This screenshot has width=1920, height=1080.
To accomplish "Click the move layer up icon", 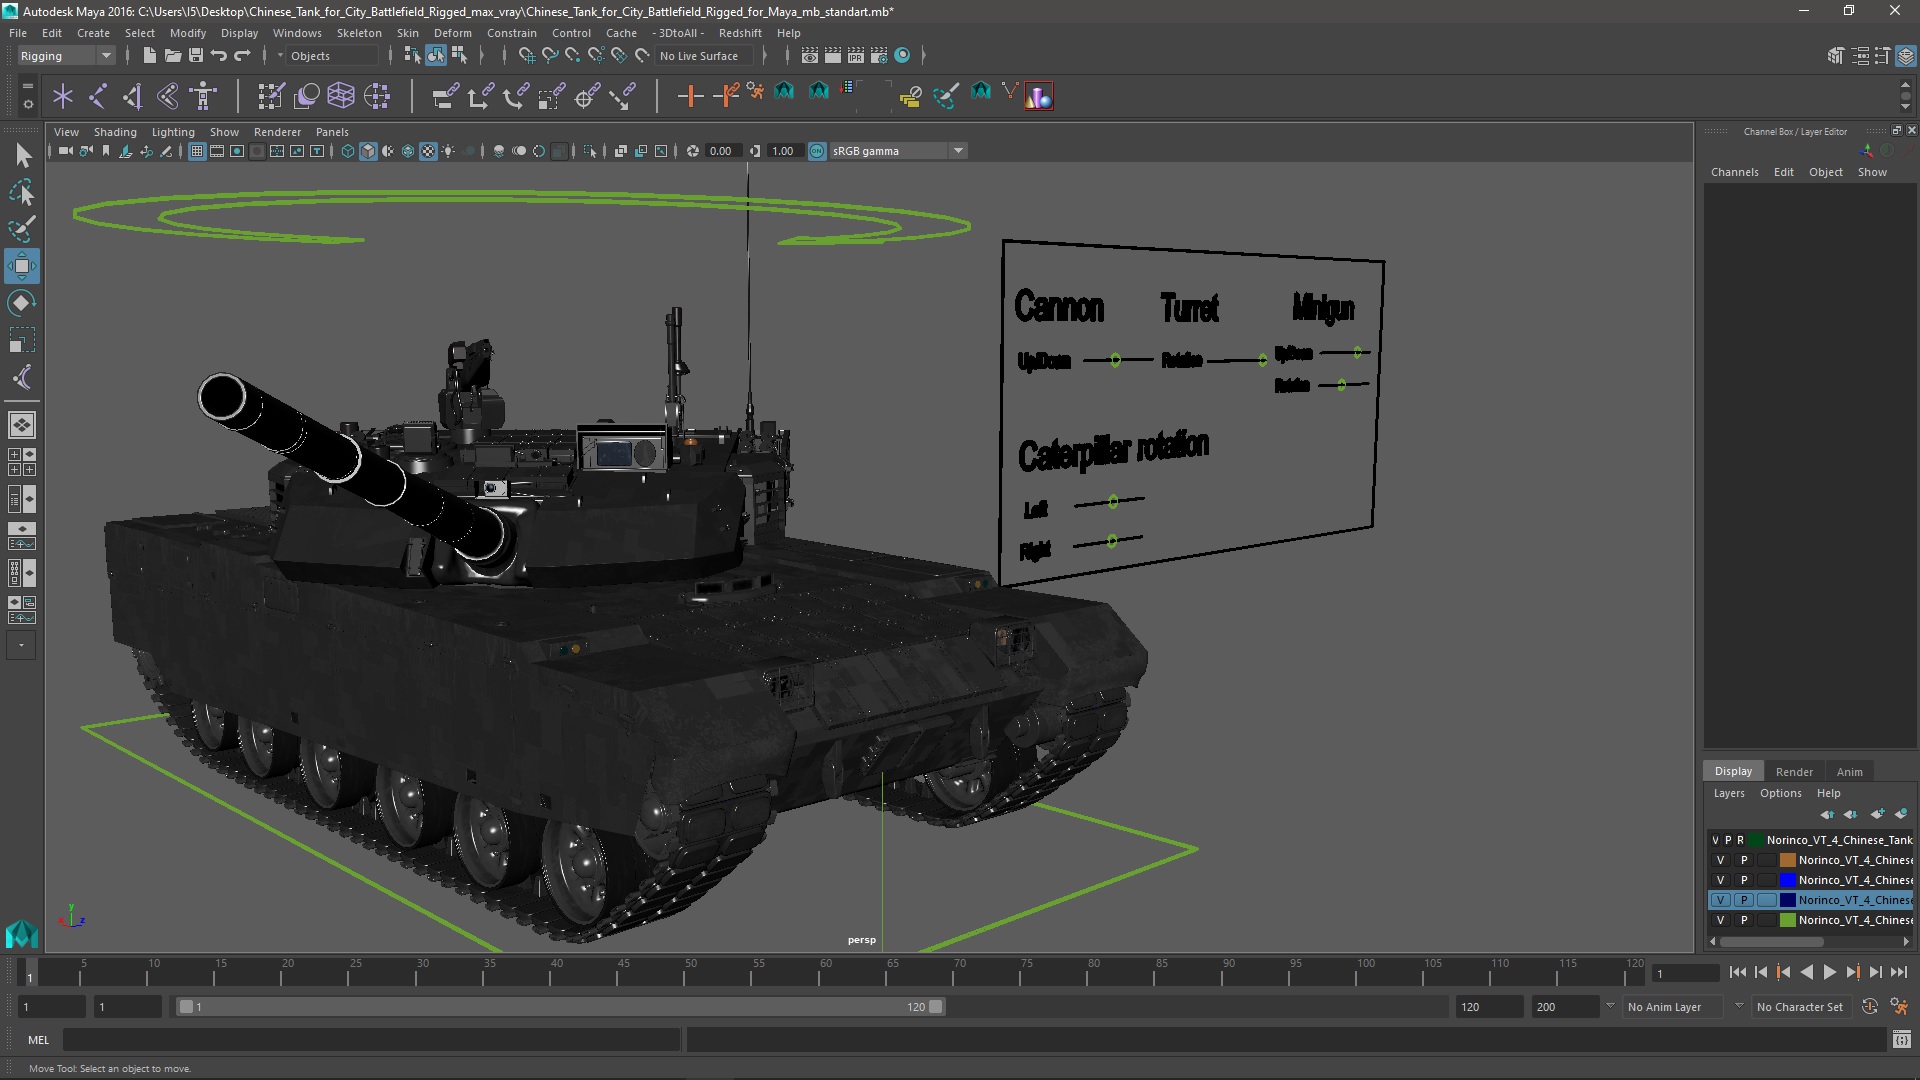I will pos(1827,814).
